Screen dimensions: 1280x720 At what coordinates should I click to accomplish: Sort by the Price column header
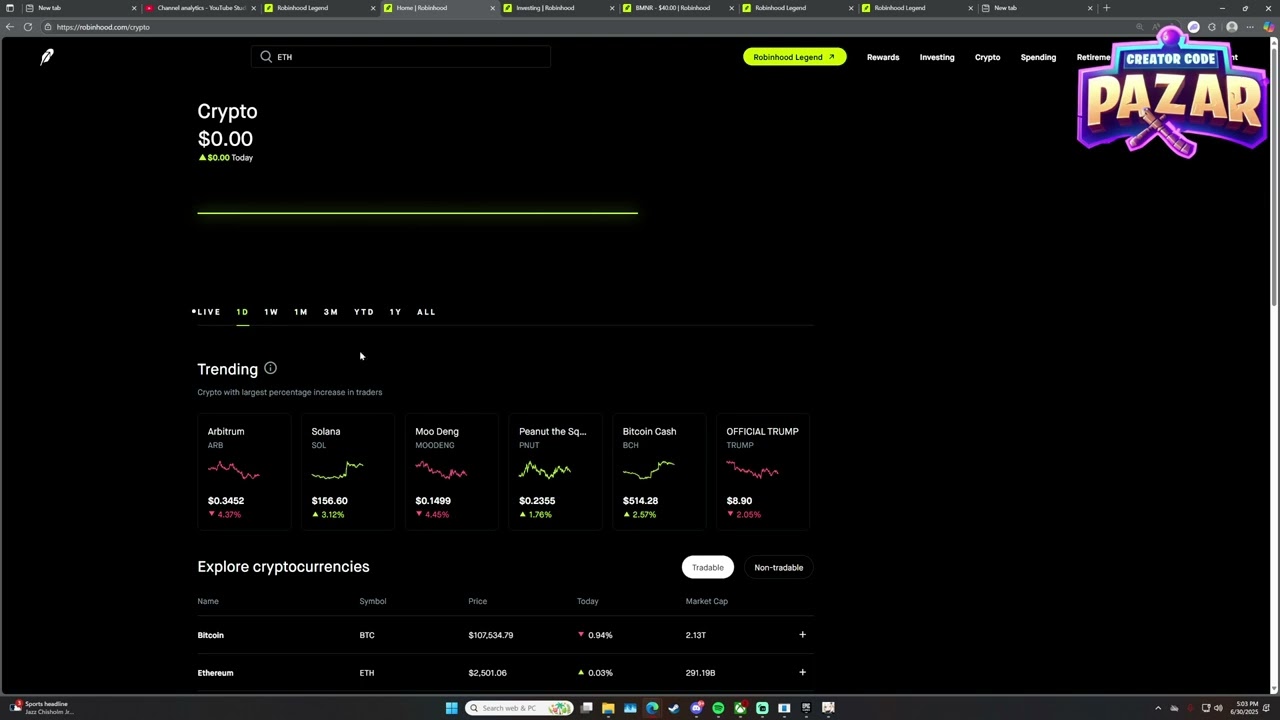click(x=477, y=601)
